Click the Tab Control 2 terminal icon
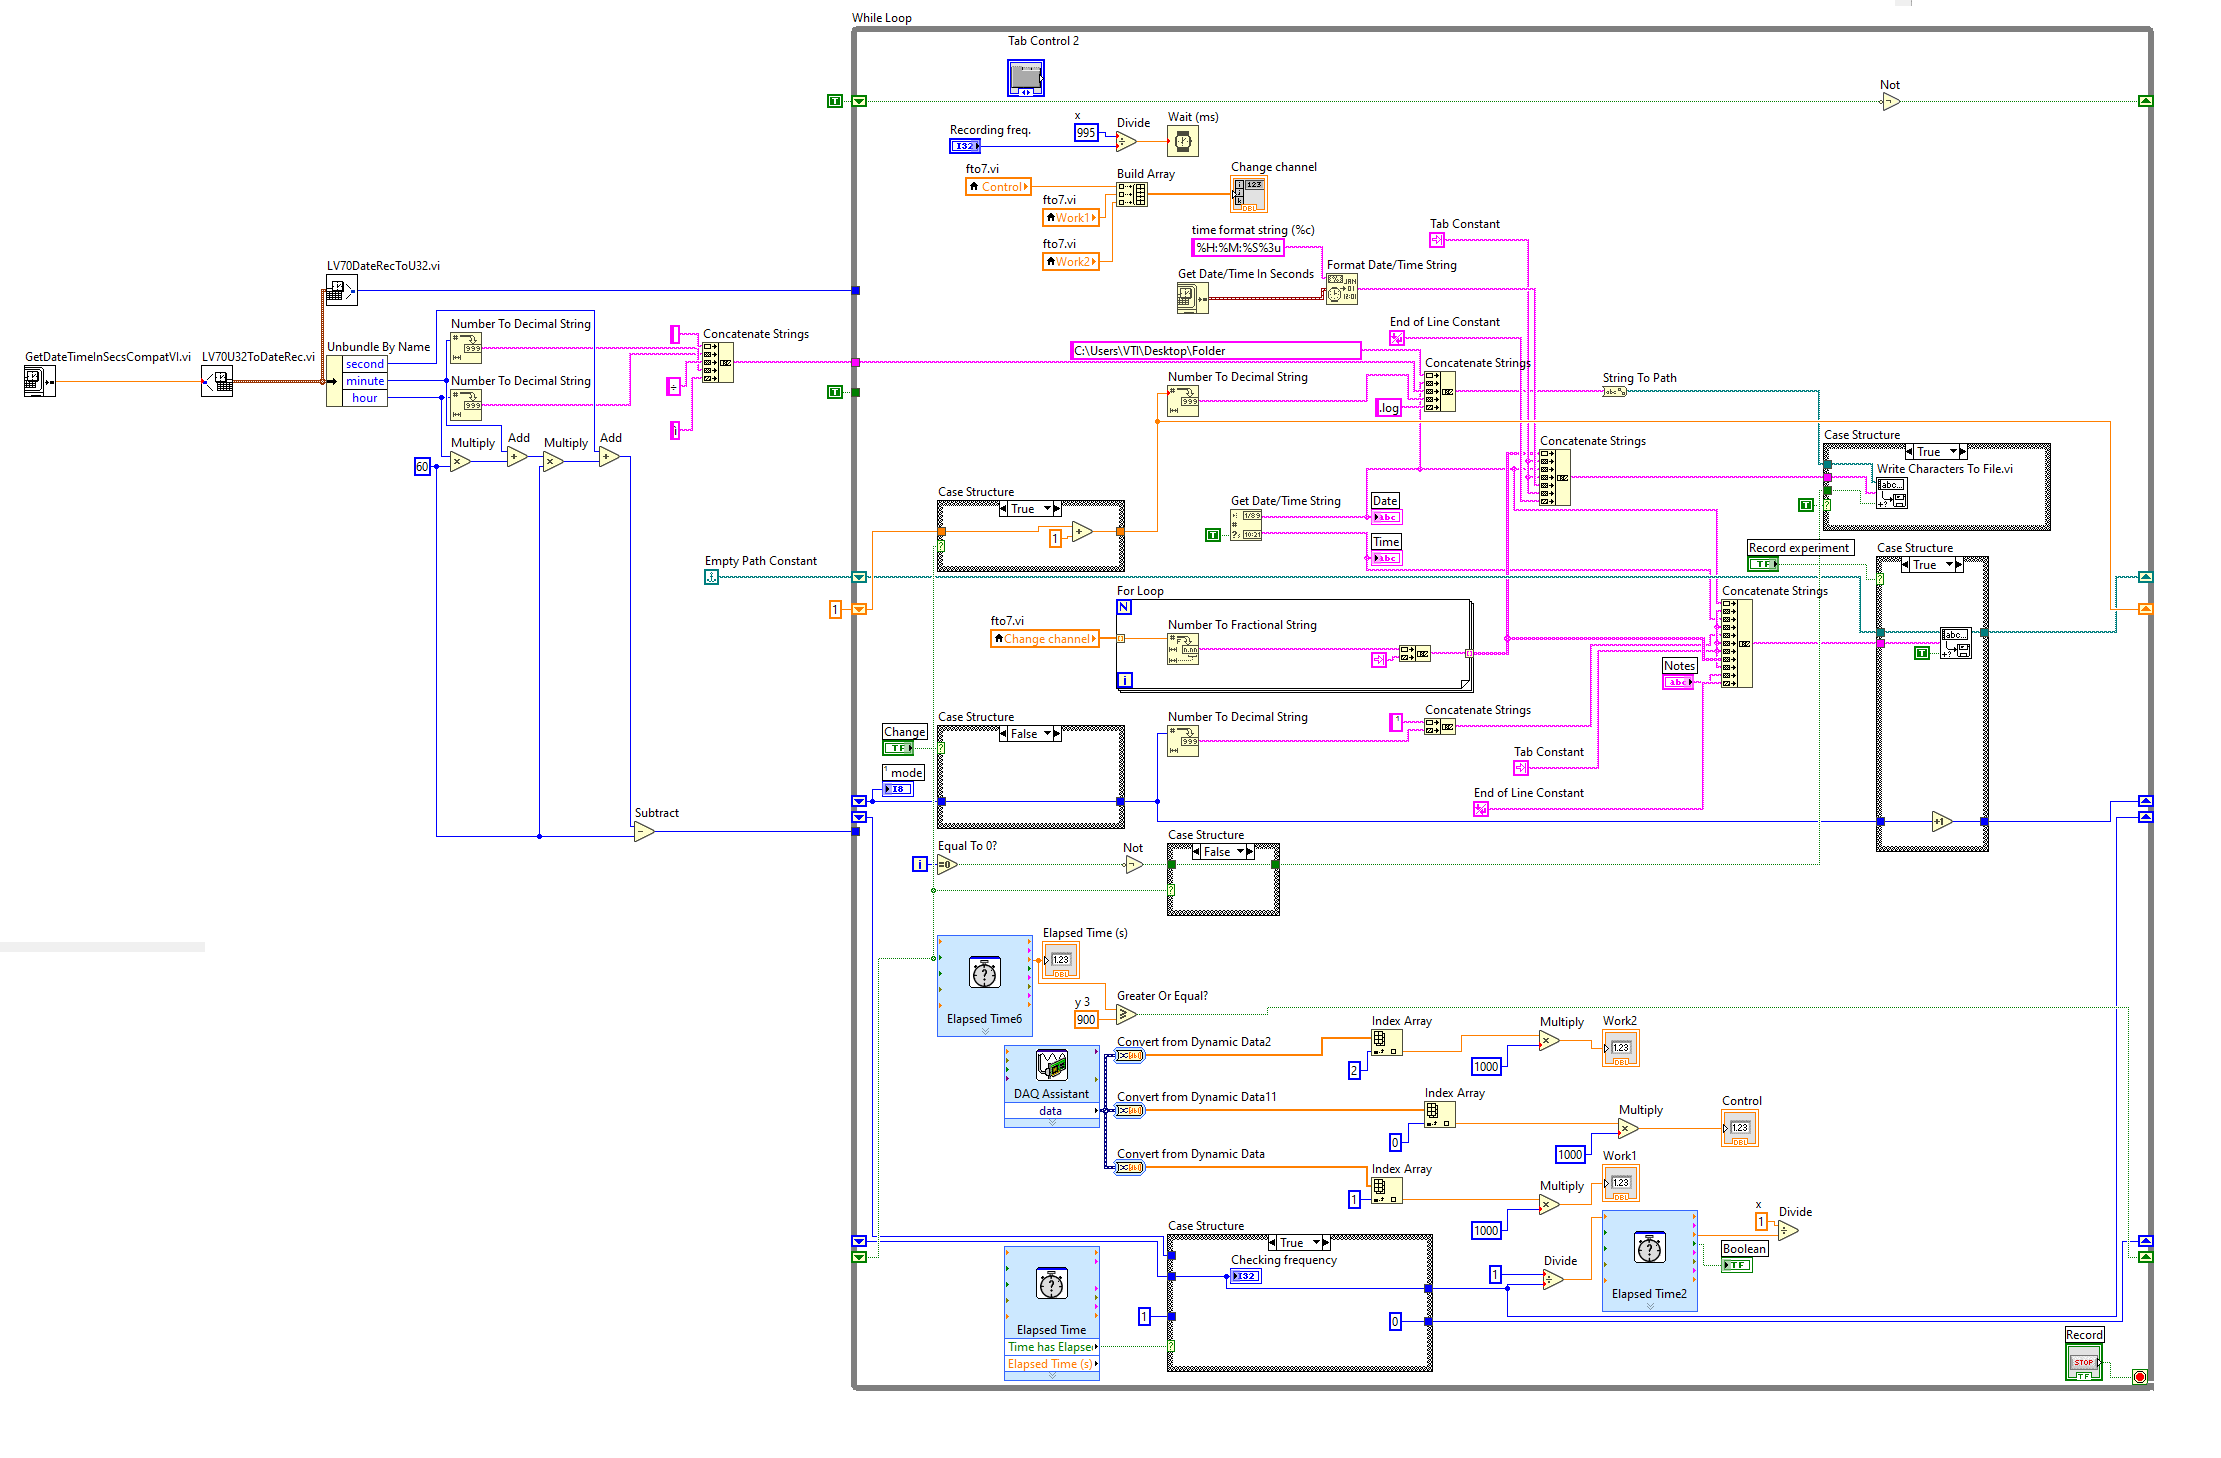 (1026, 78)
